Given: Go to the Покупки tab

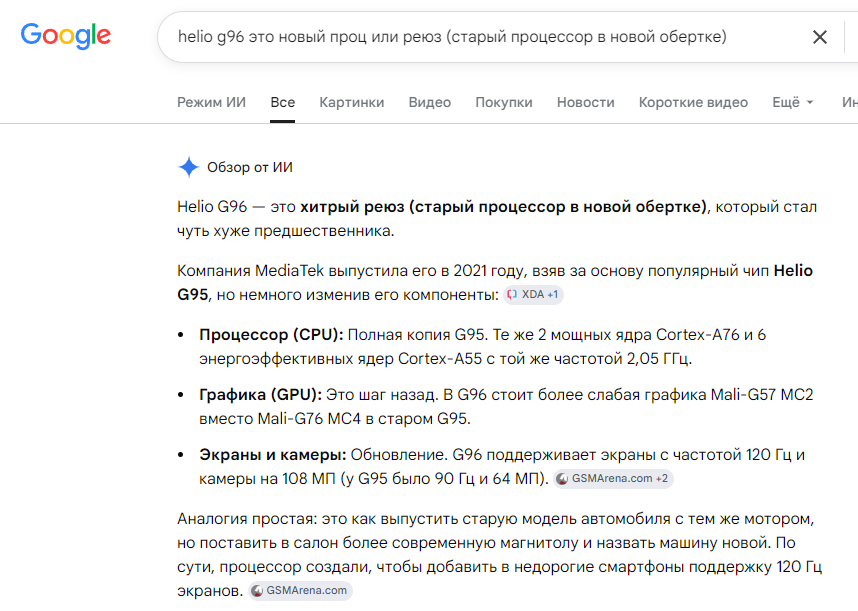Looking at the screenshot, I should coord(503,102).
